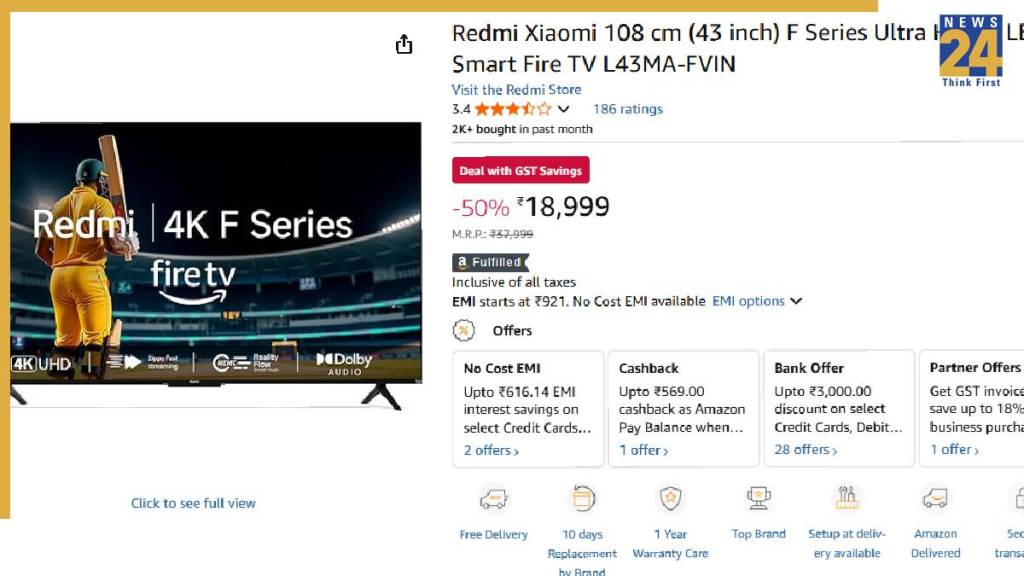The image size is (1024, 576).
Task: Open the 1 offer Cashback link
Action: pos(644,450)
